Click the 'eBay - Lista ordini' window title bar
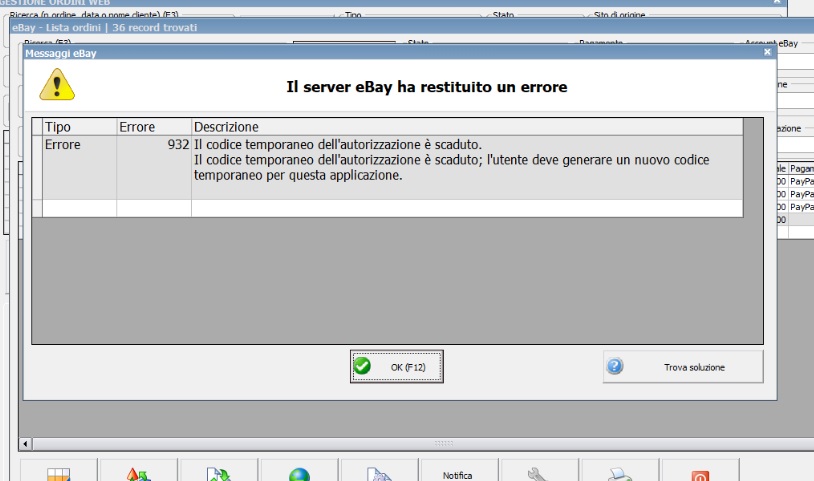814x481 pixels. (410, 28)
